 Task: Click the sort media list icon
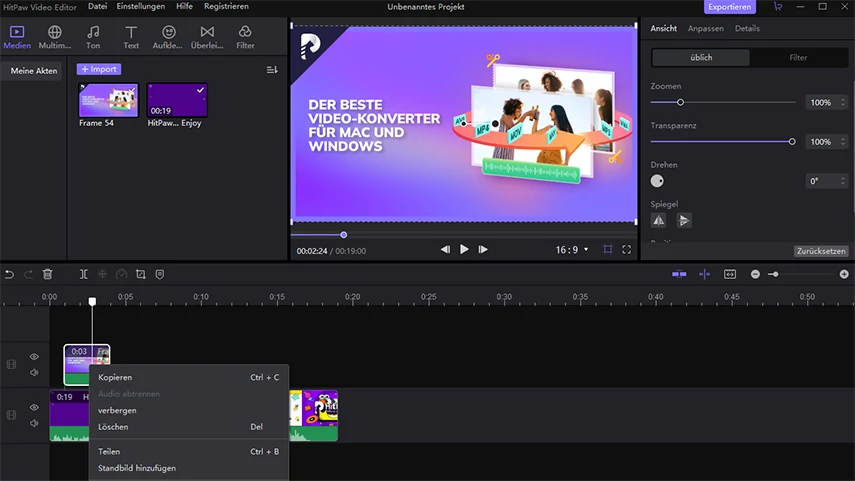click(x=272, y=70)
